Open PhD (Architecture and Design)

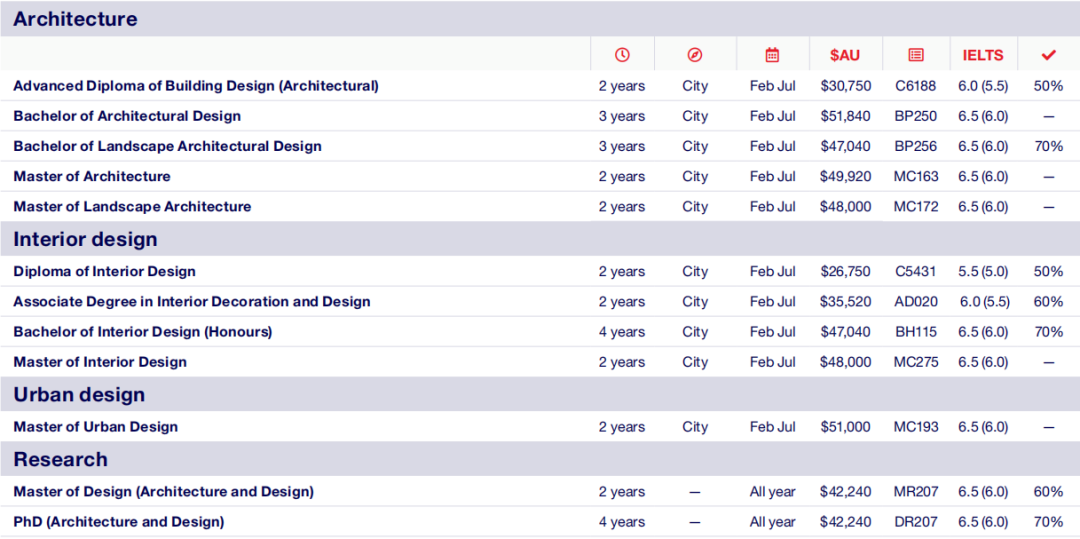[118, 522]
